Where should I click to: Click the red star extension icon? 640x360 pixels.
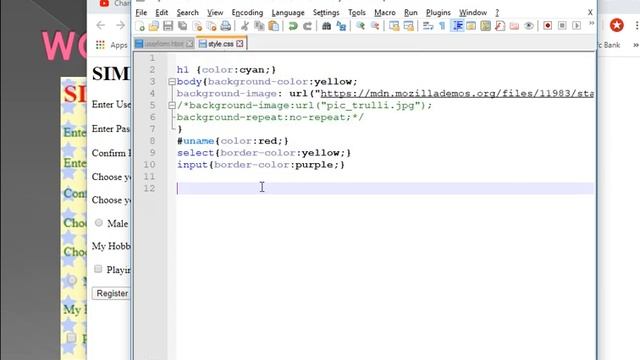point(617,25)
